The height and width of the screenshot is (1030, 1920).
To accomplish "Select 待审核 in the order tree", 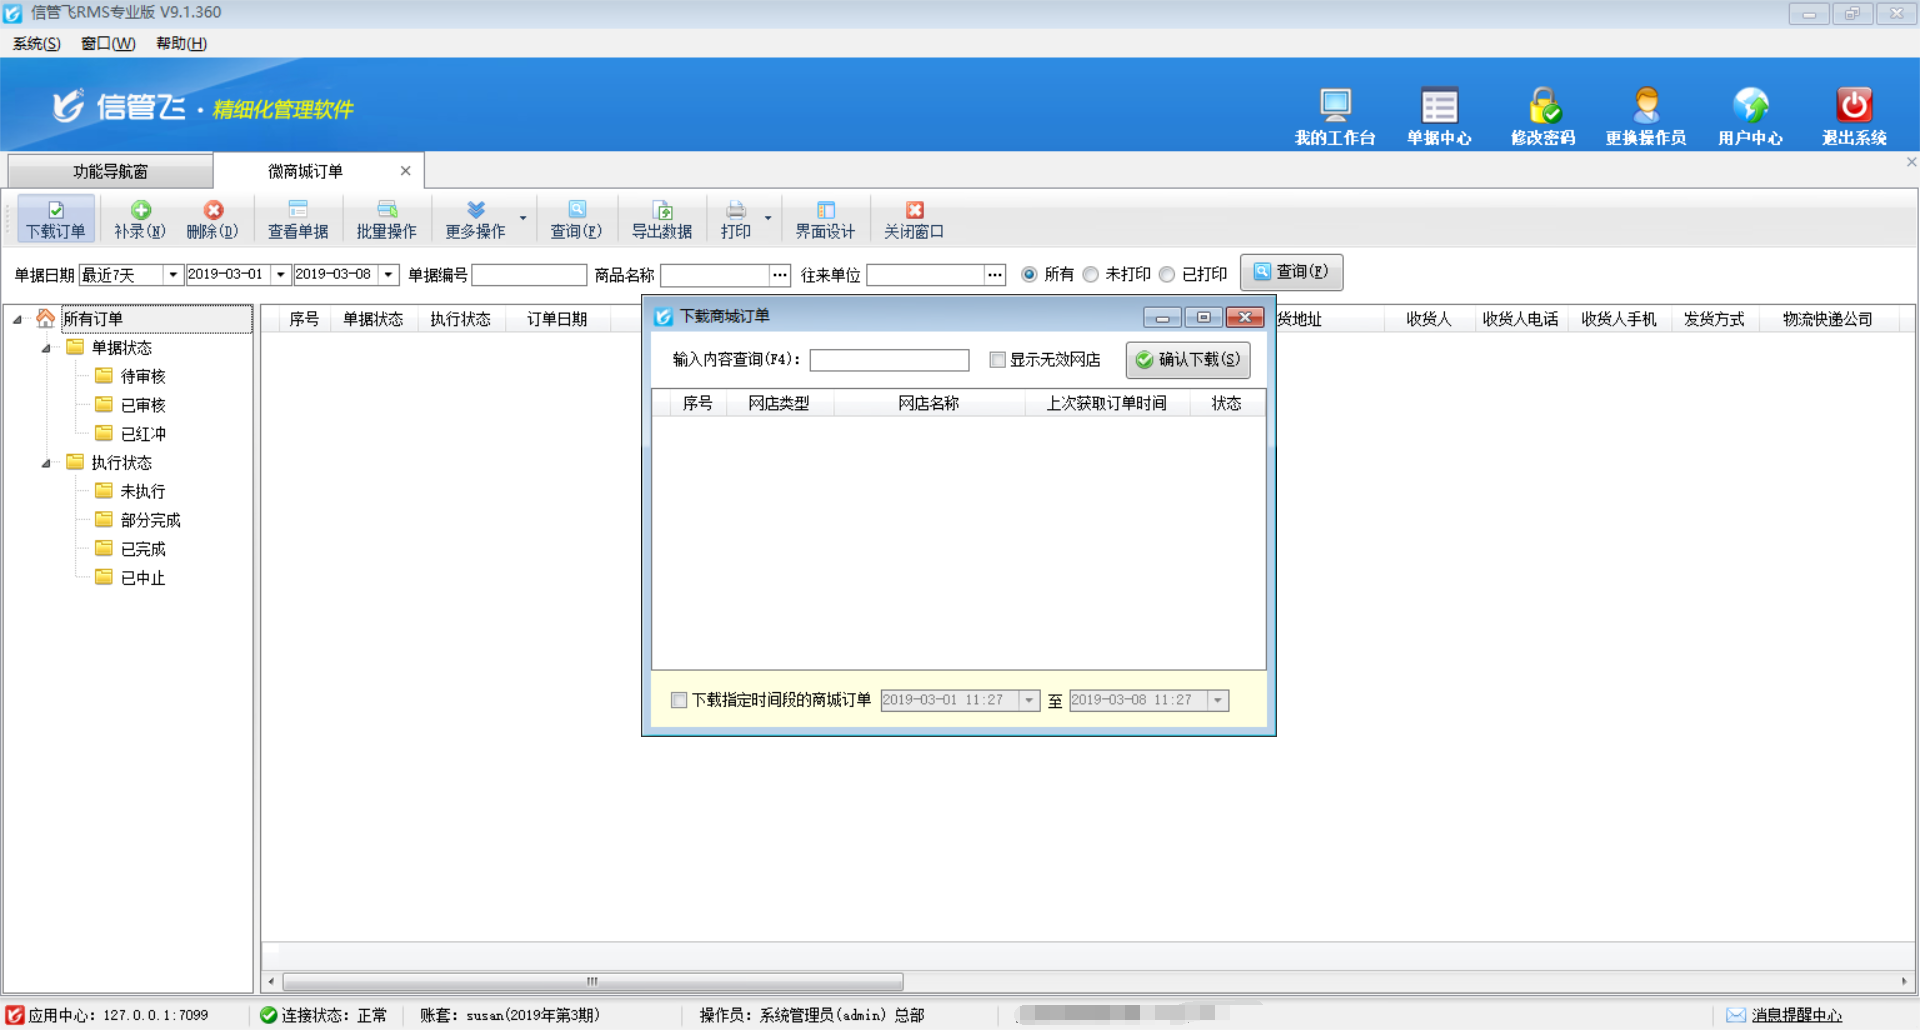I will [143, 376].
